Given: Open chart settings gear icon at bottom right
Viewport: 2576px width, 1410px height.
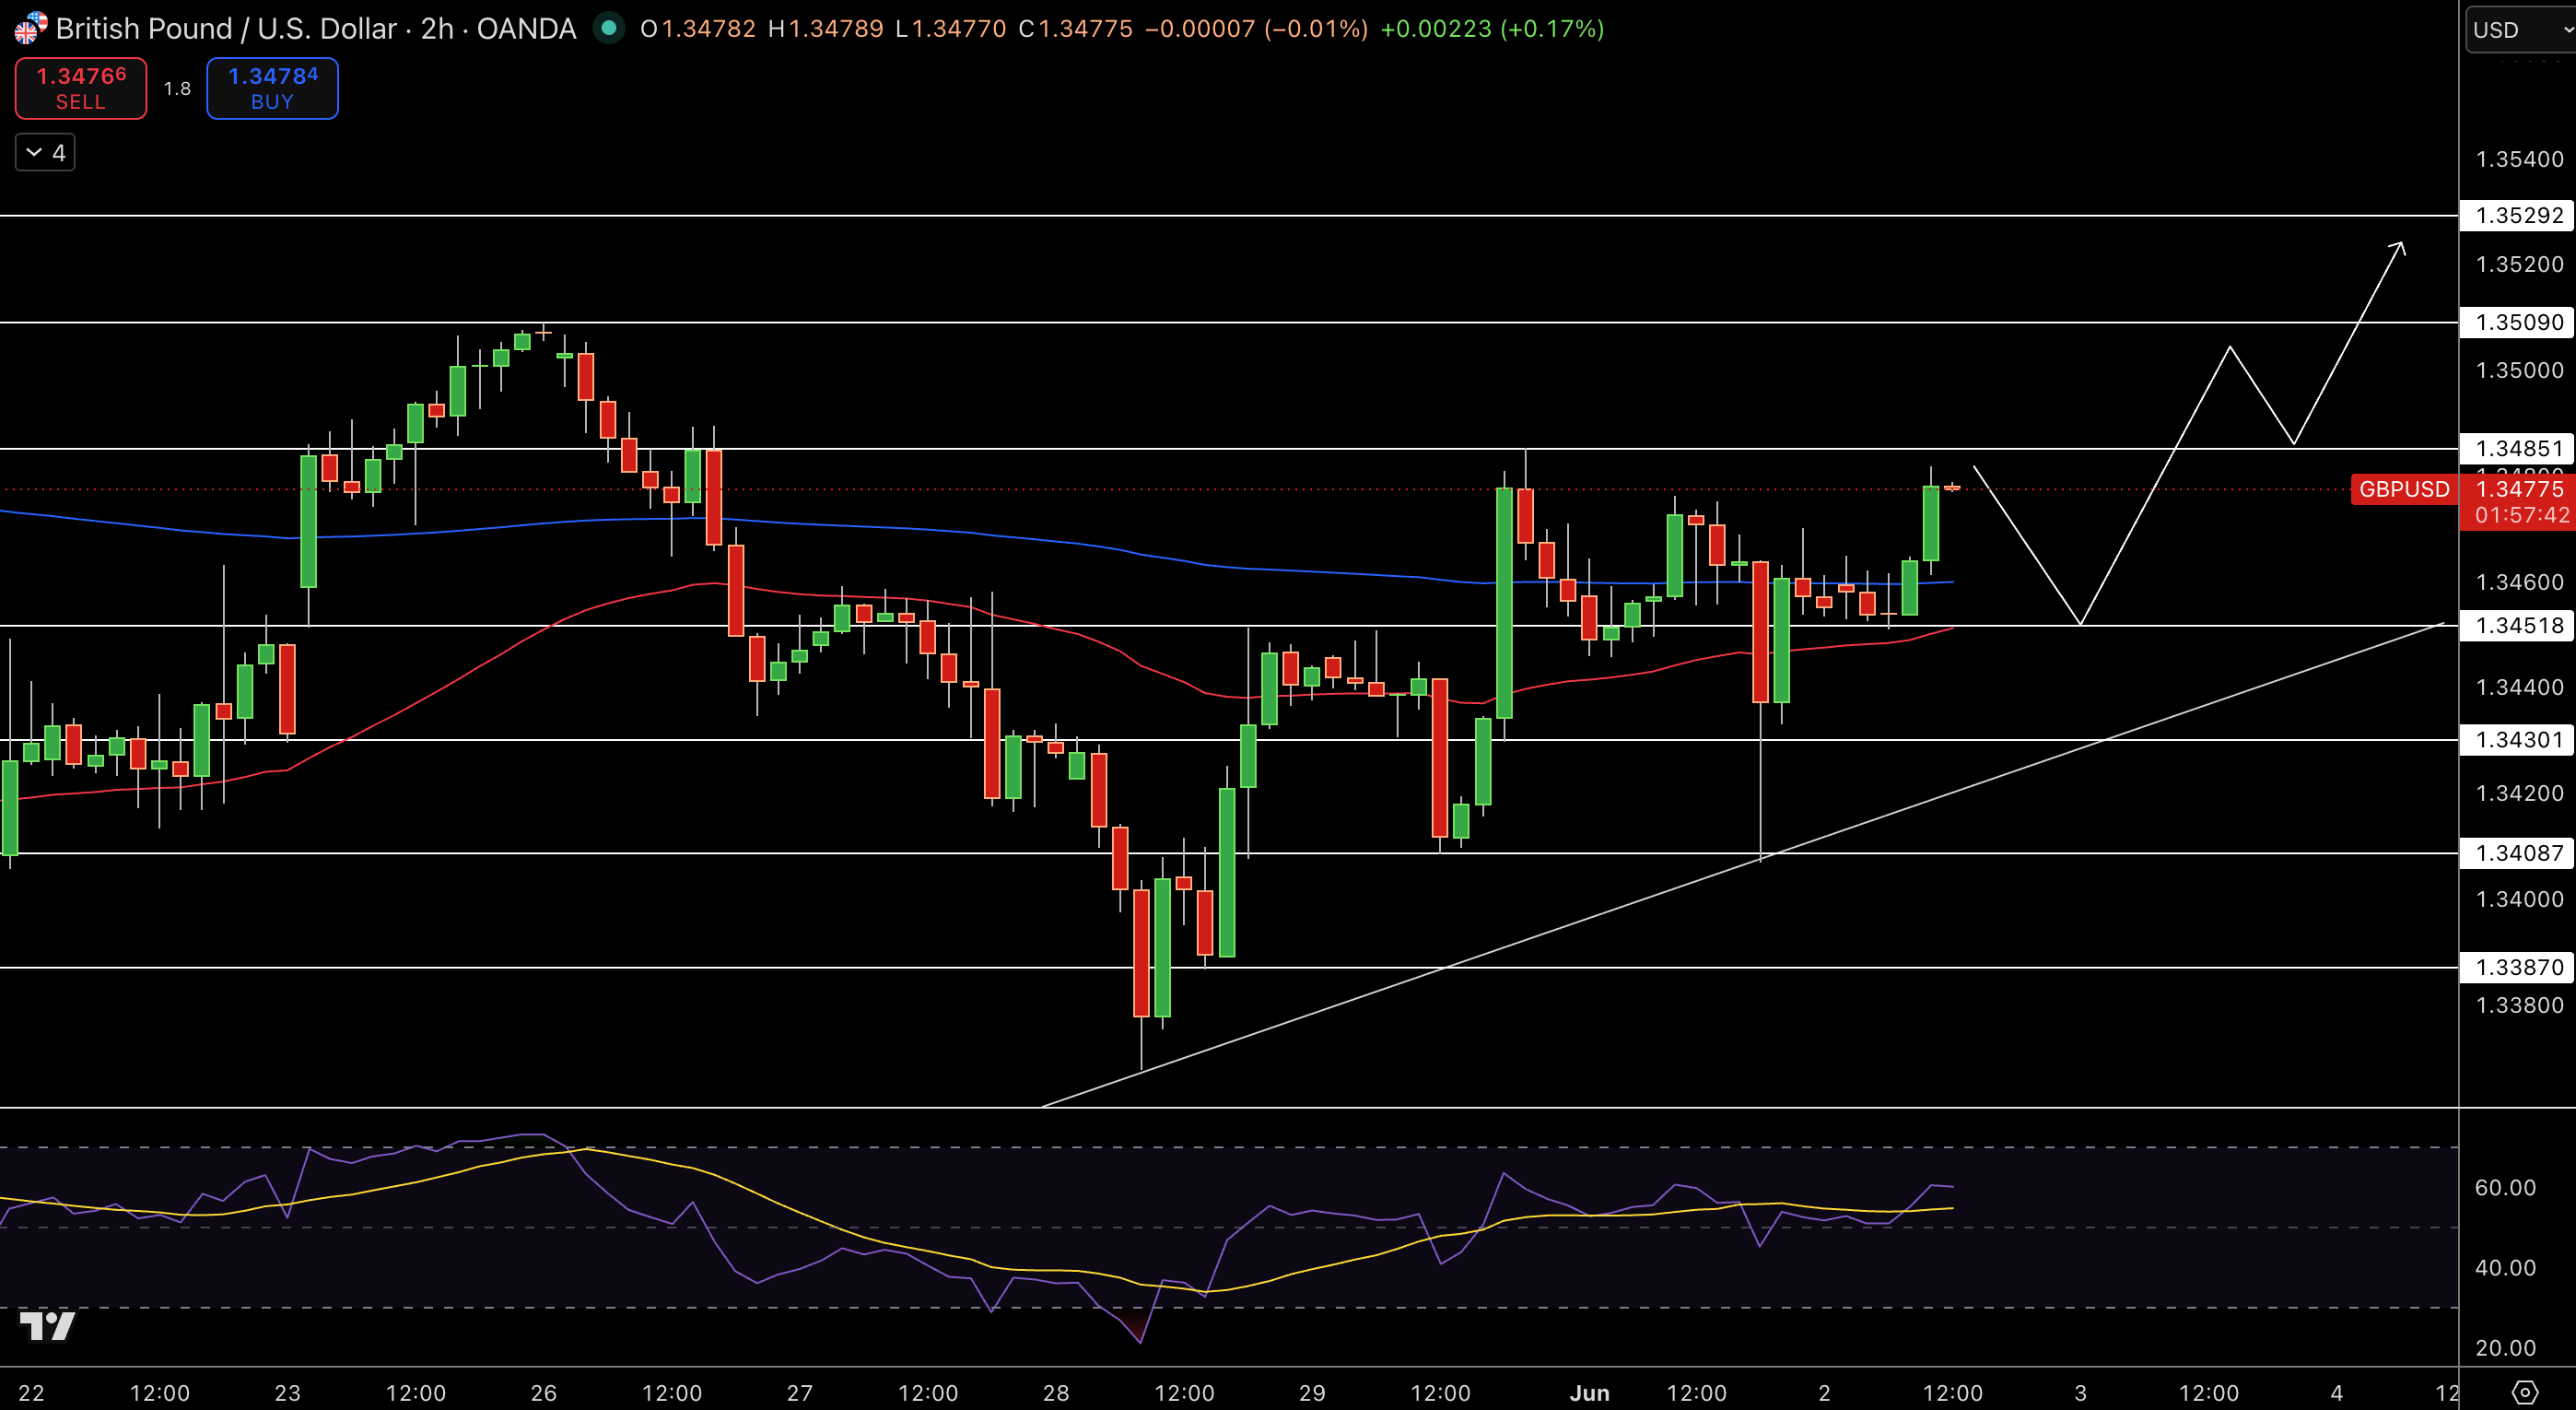Looking at the screenshot, I should (2525, 1392).
